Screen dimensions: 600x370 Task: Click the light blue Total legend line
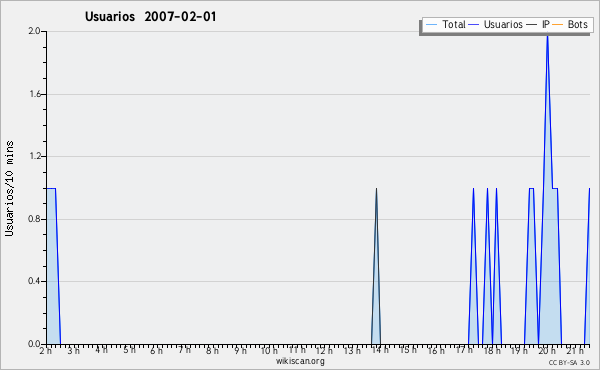(x=431, y=25)
